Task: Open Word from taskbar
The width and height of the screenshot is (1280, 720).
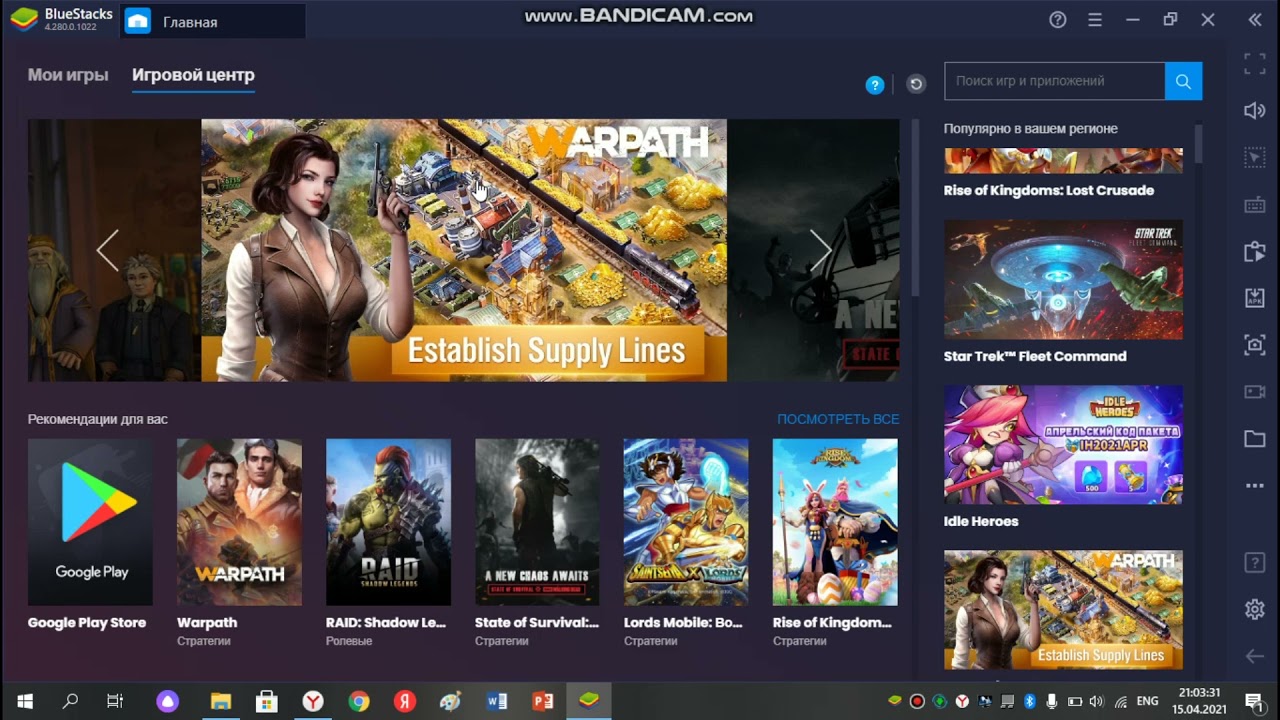Action: pyautogui.click(x=497, y=701)
